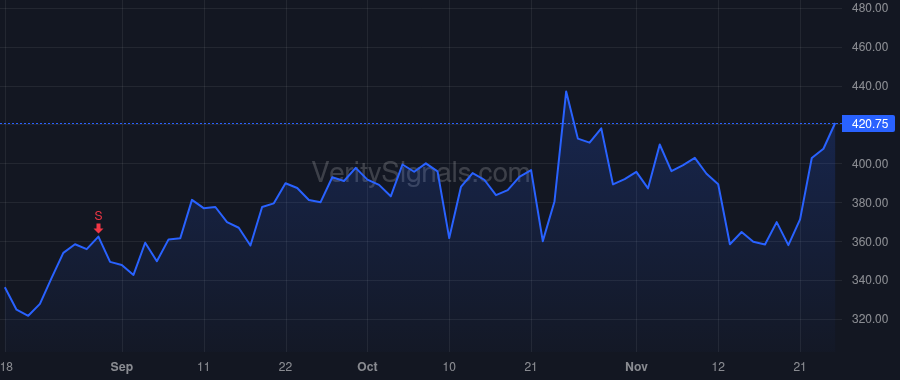Click the 12 date label on time axis
Viewport: 900px width, 380px height.
click(718, 367)
